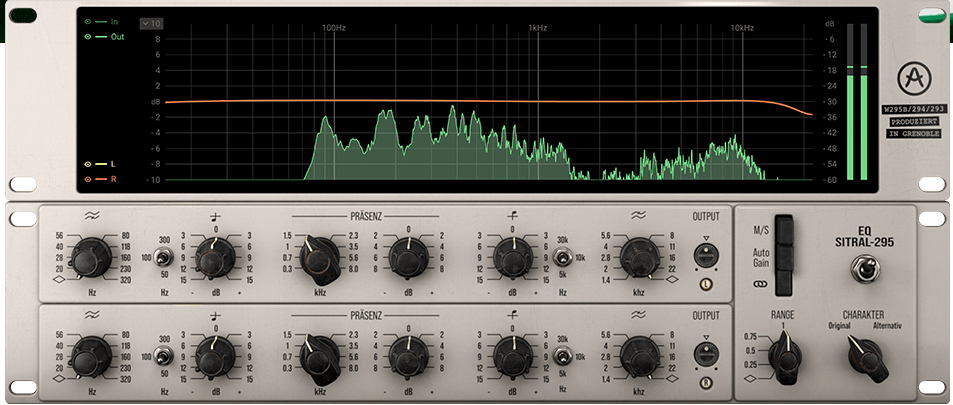Viewport: 953px width, 405px height.
Task: Click the R channel low-pass khz knob
Action: click(639, 356)
